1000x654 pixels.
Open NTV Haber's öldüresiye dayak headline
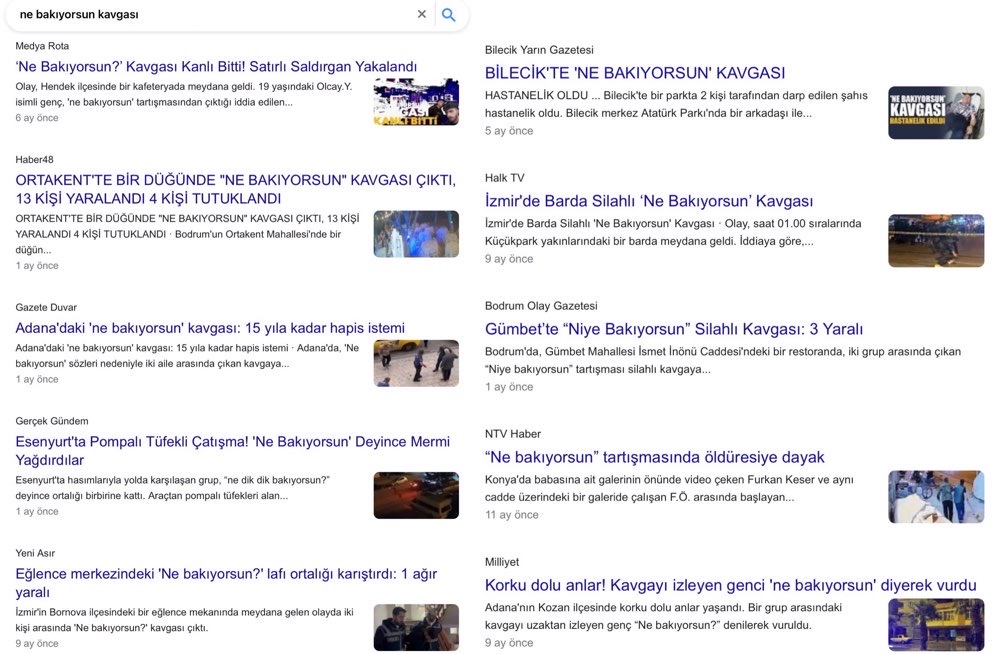tap(655, 457)
